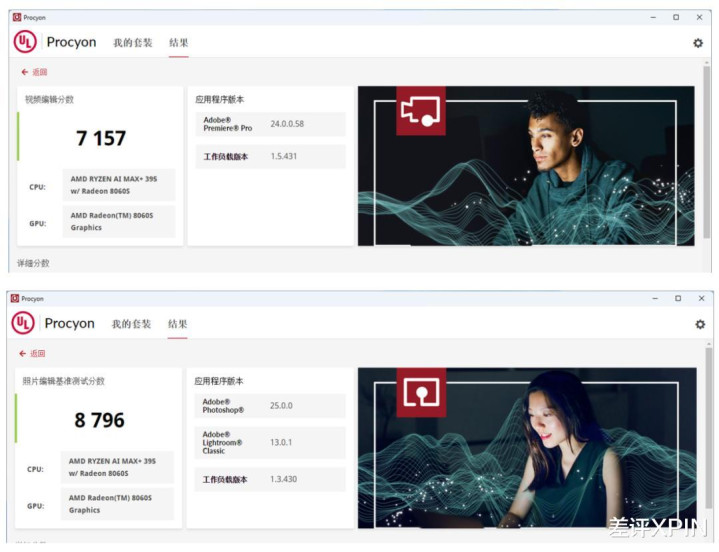Click video editing benchmark icon on top banner

(x=420, y=110)
